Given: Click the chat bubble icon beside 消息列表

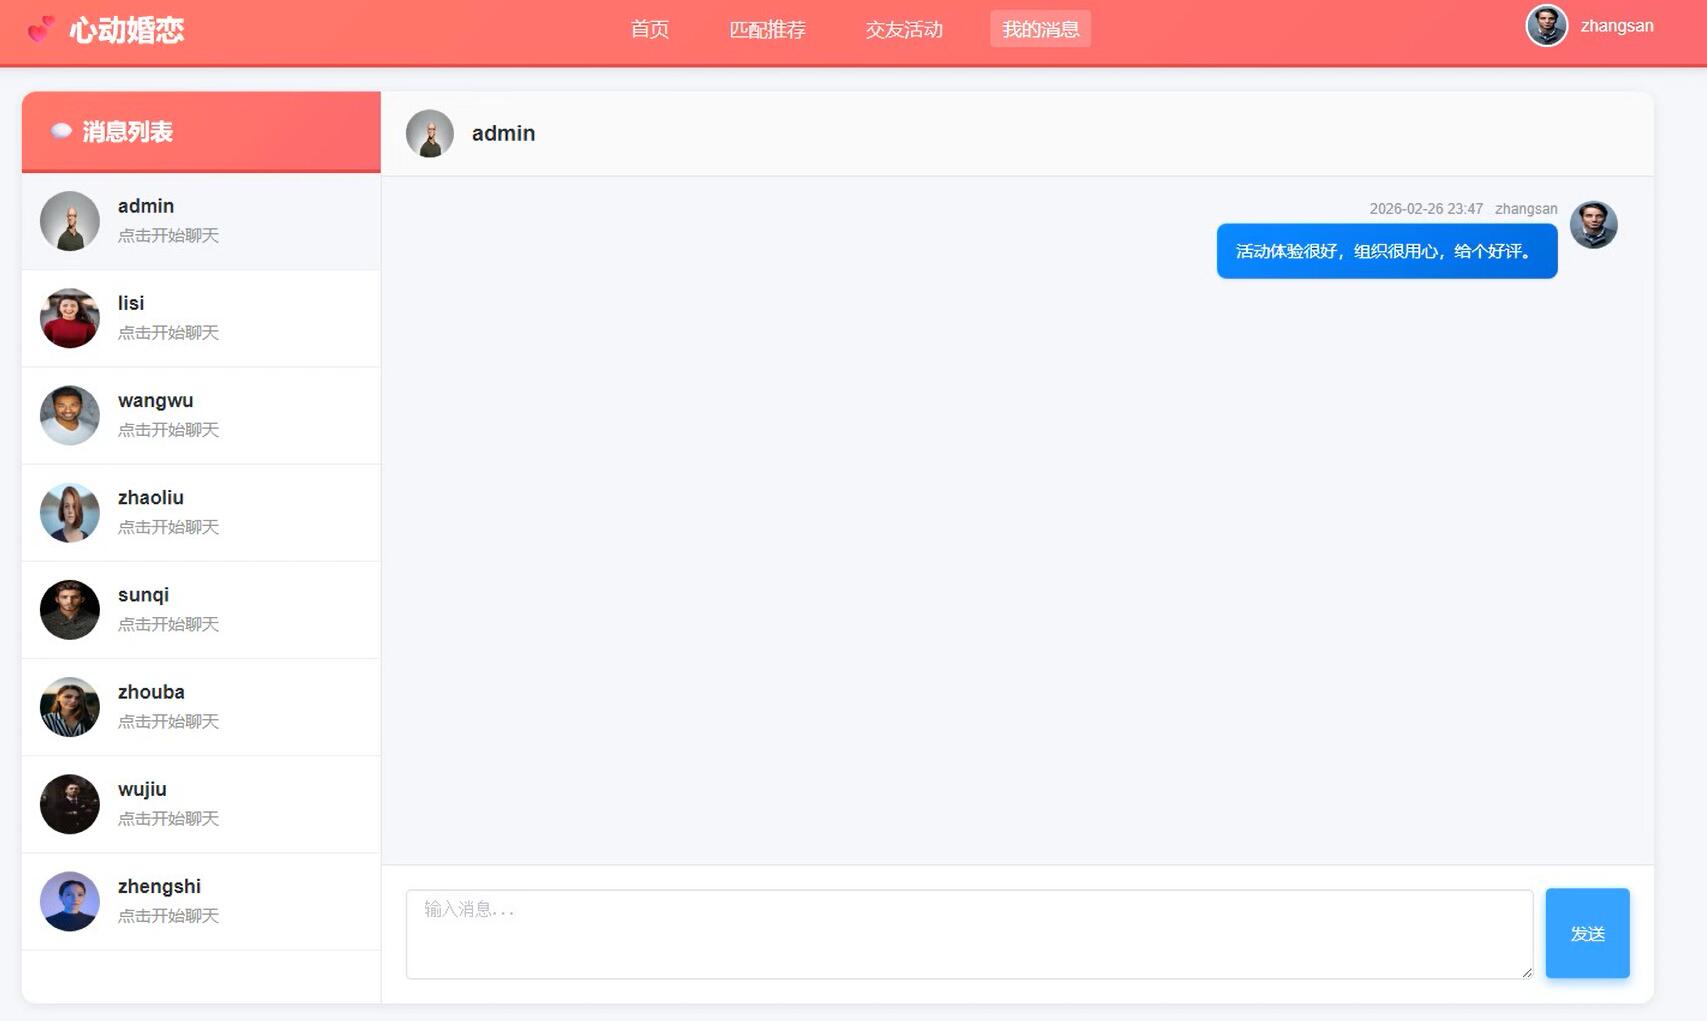Looking at the screenshot, I should click(61, 131).
